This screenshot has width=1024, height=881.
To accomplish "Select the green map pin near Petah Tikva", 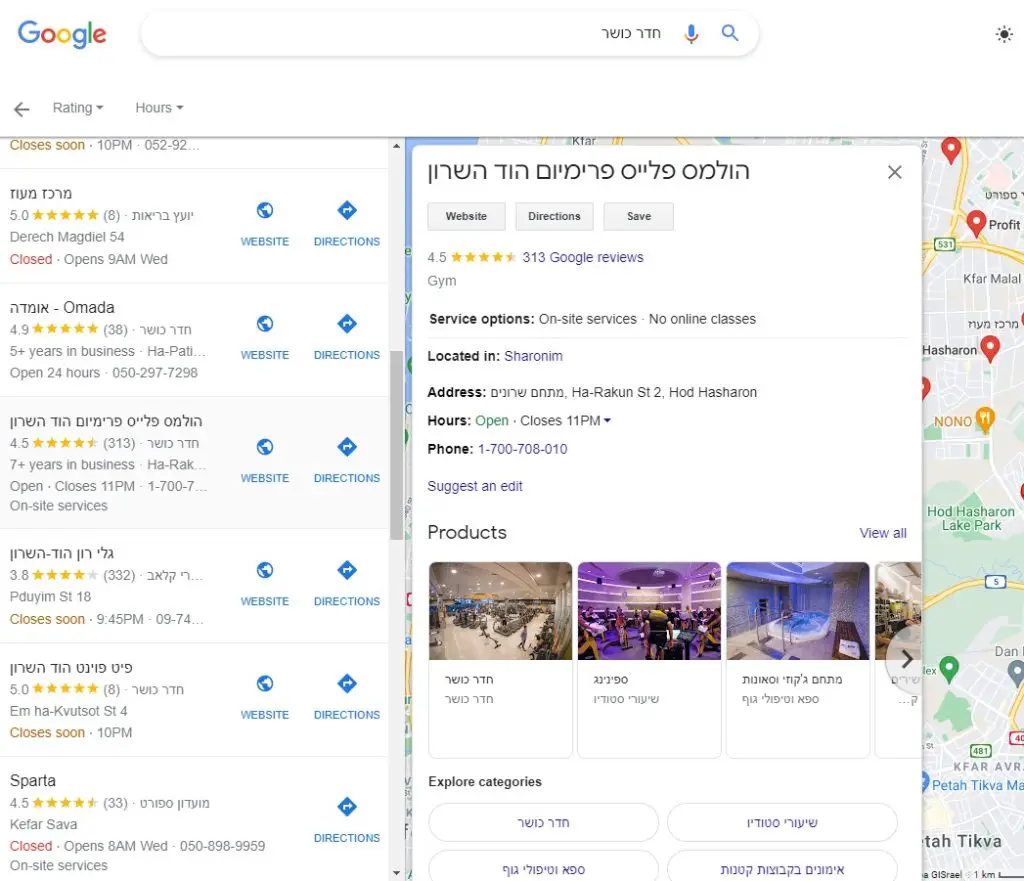I will pyautogui.click(x=948, y=669).
